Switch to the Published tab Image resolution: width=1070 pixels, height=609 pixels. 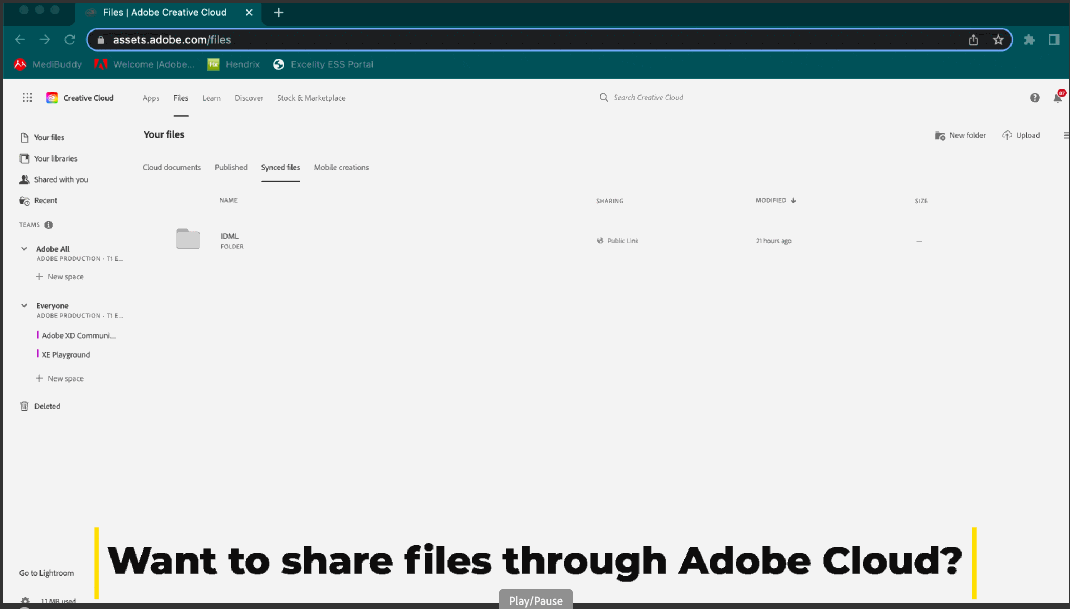tap(231, 167)
